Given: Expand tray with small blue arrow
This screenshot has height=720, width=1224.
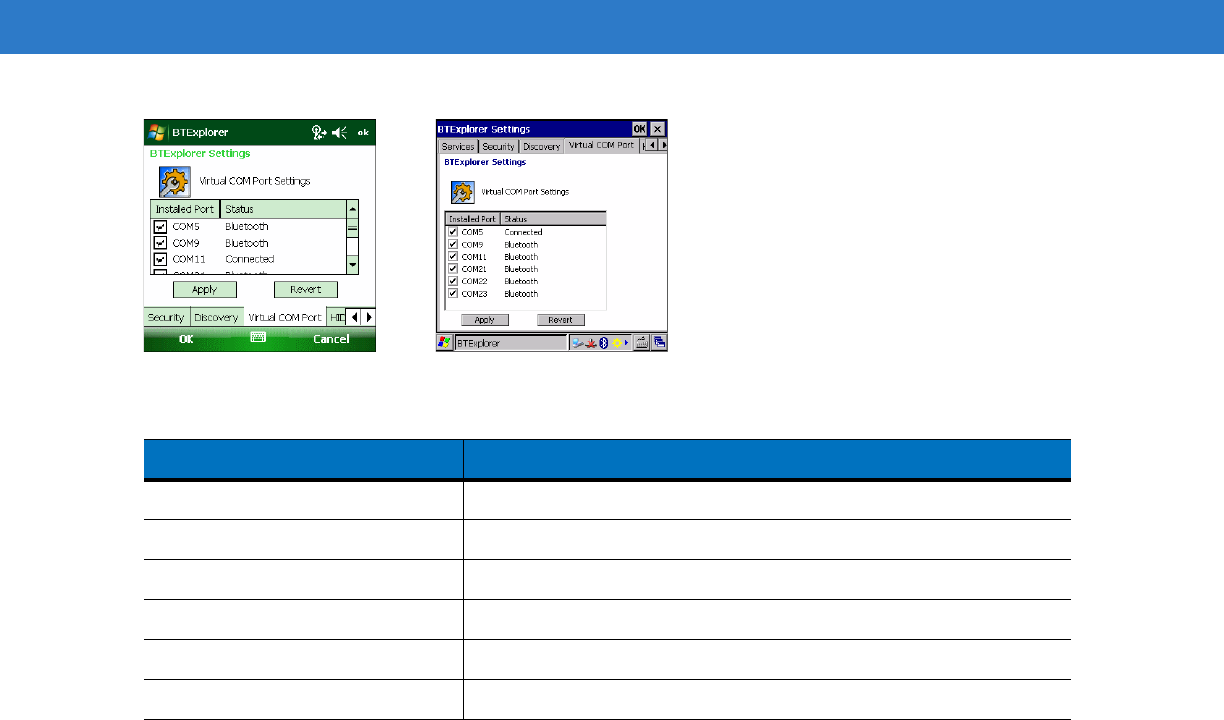Looking at the screenshot, I should [x=627, y=343].
